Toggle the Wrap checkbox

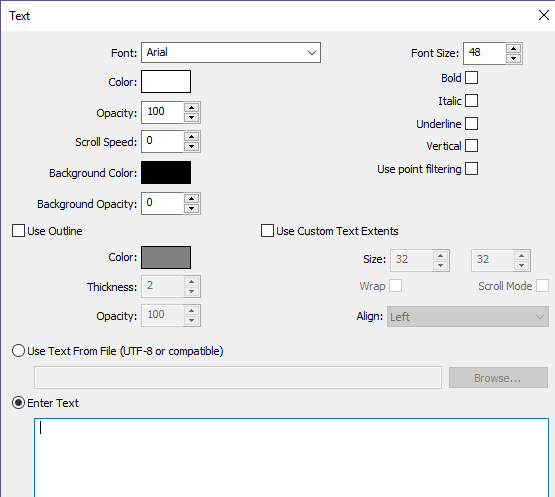tap(395, 285)
